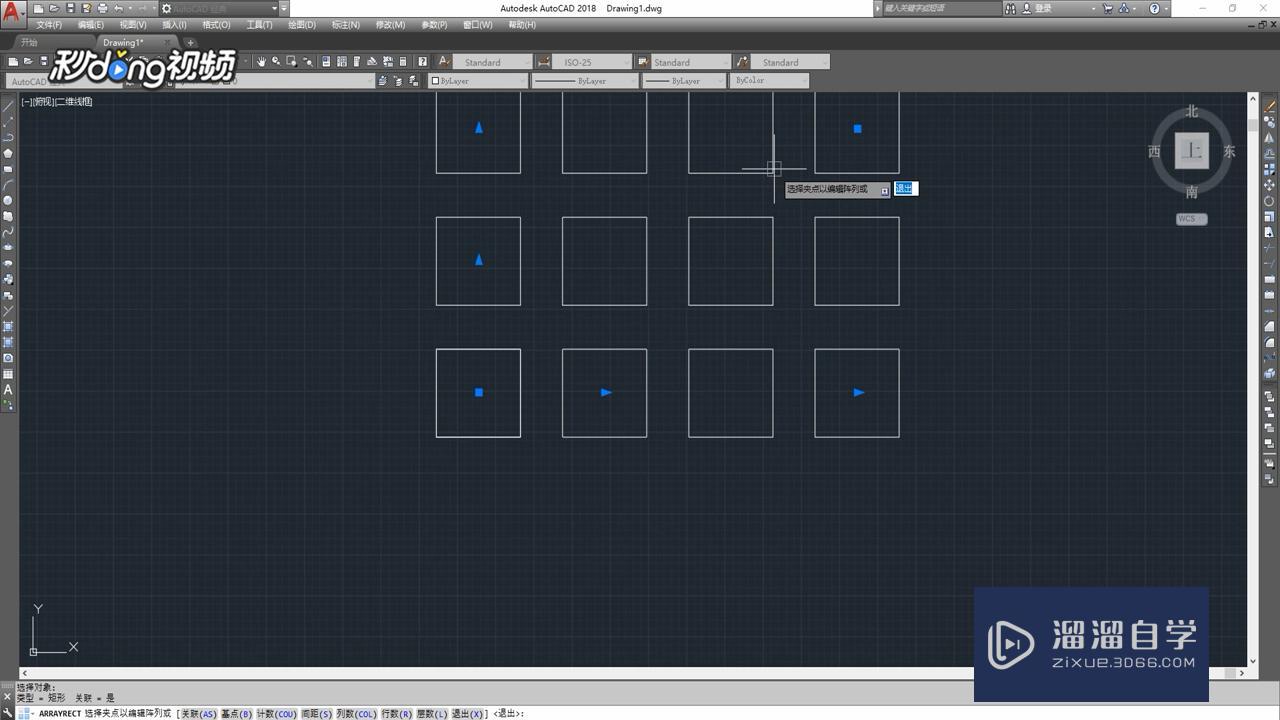Click the 俯视 view control label
This screenshot has height=720, width=1280.
click(x=43, y=102)
